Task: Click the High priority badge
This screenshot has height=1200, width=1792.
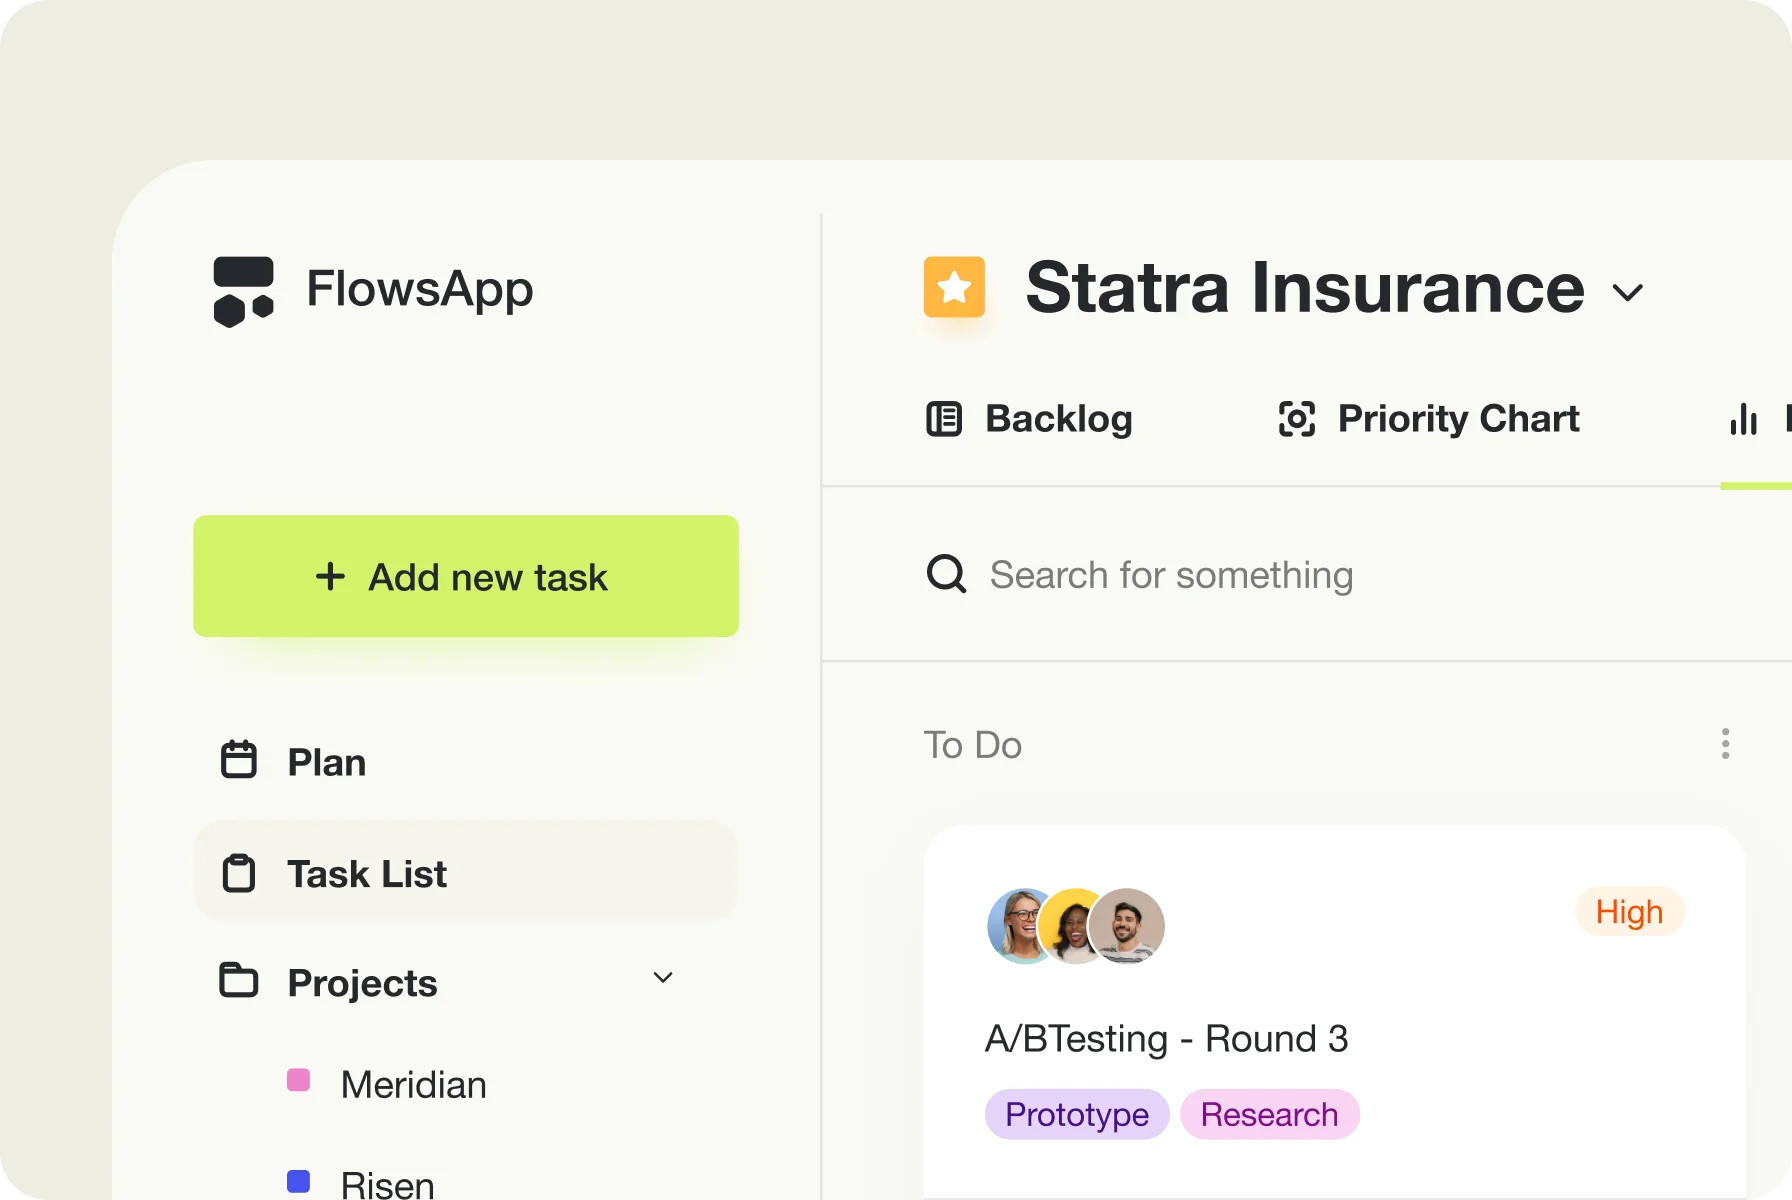Action: click(1630, 911)
